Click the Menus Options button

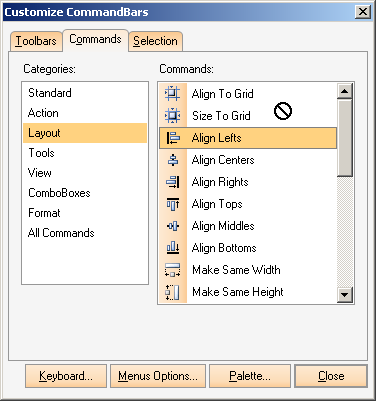[158, 376]
